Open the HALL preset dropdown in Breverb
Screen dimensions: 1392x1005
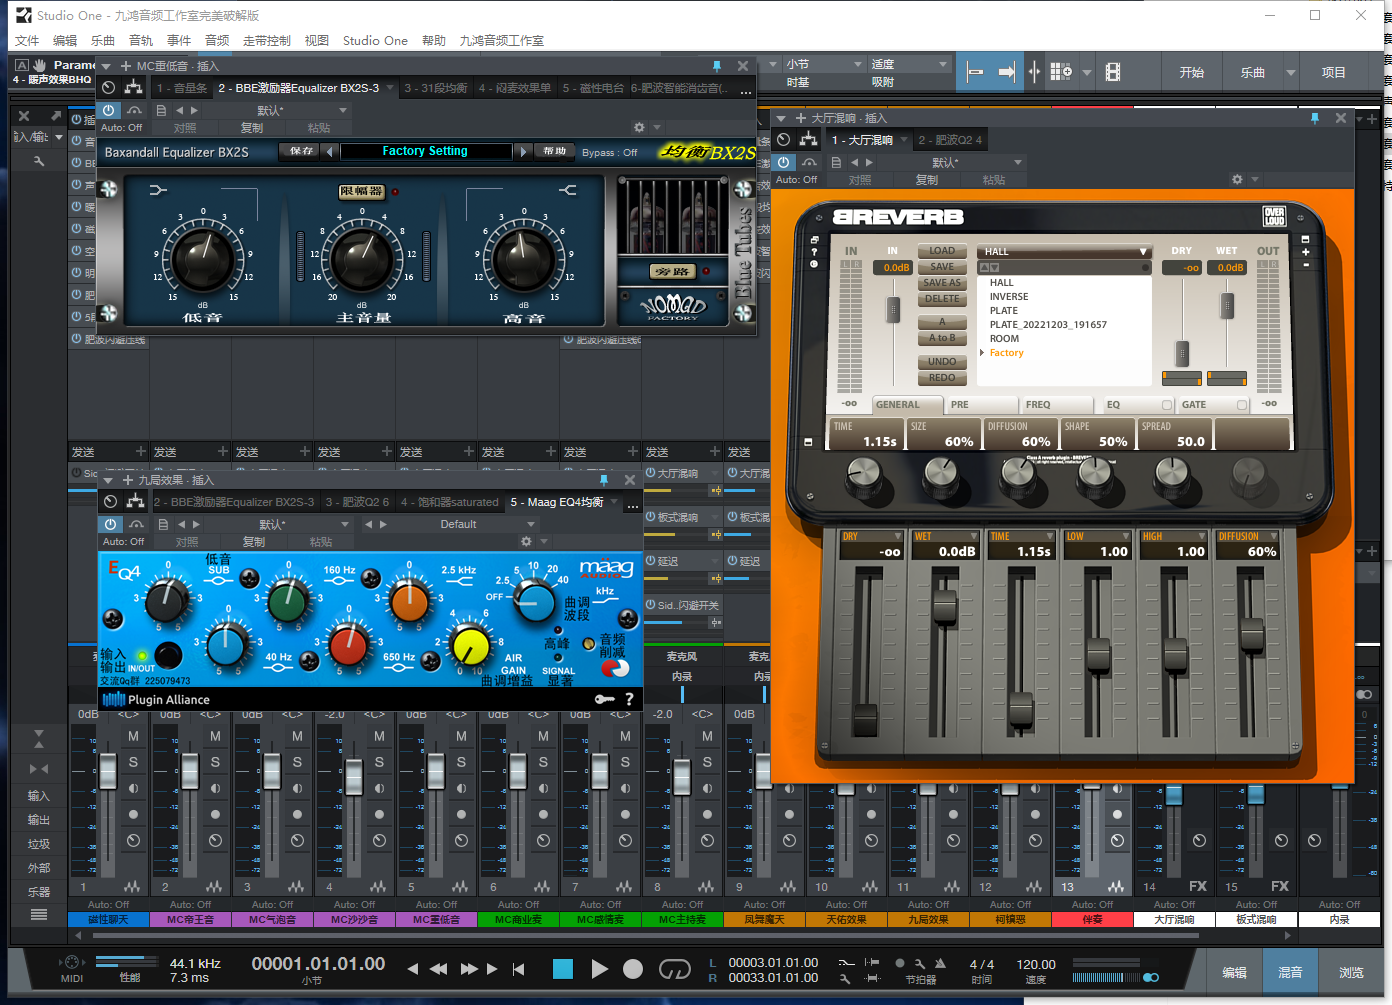(1064, 251)
